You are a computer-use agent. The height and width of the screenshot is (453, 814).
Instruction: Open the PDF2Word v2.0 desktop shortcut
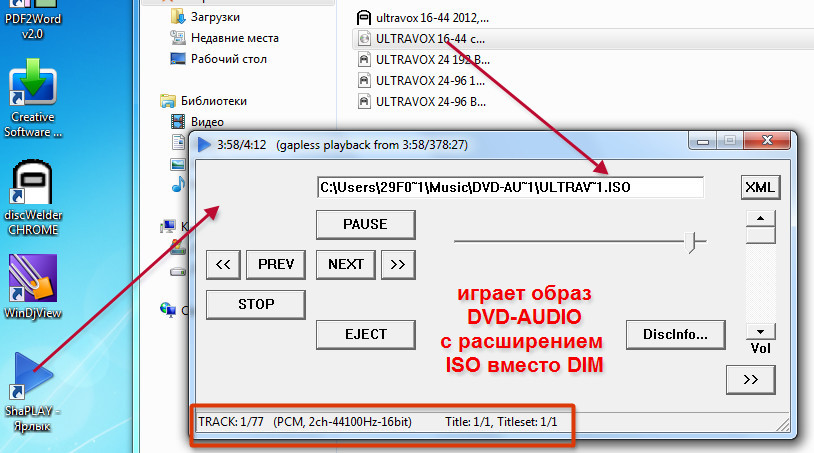(x=32, y=20)
